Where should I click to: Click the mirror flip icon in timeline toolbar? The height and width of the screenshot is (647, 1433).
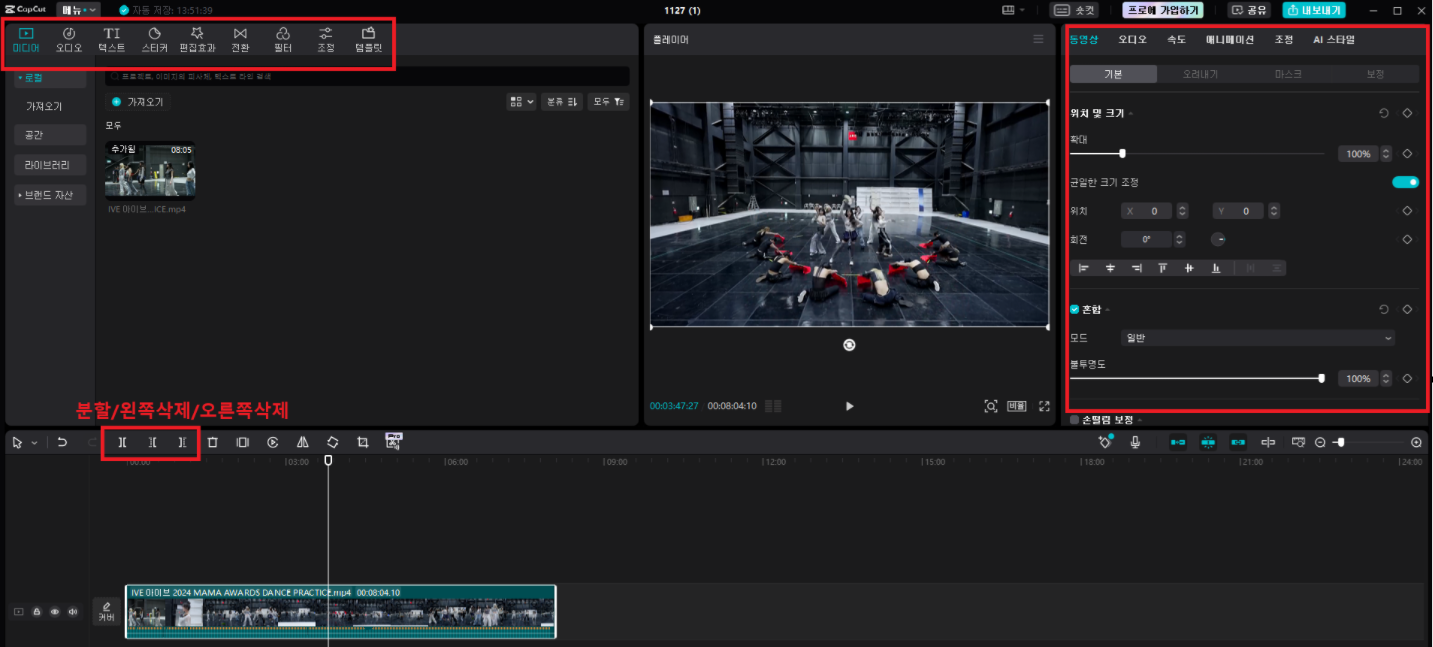(302, 441)
